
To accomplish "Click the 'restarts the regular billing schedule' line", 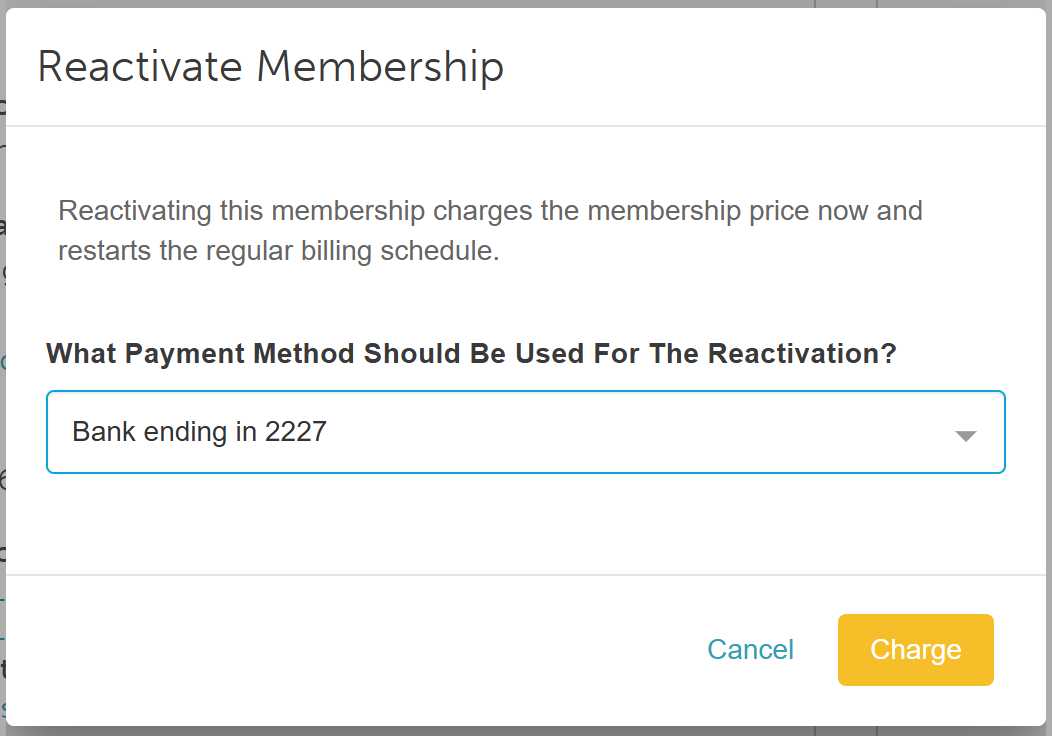I will [278, 251].
